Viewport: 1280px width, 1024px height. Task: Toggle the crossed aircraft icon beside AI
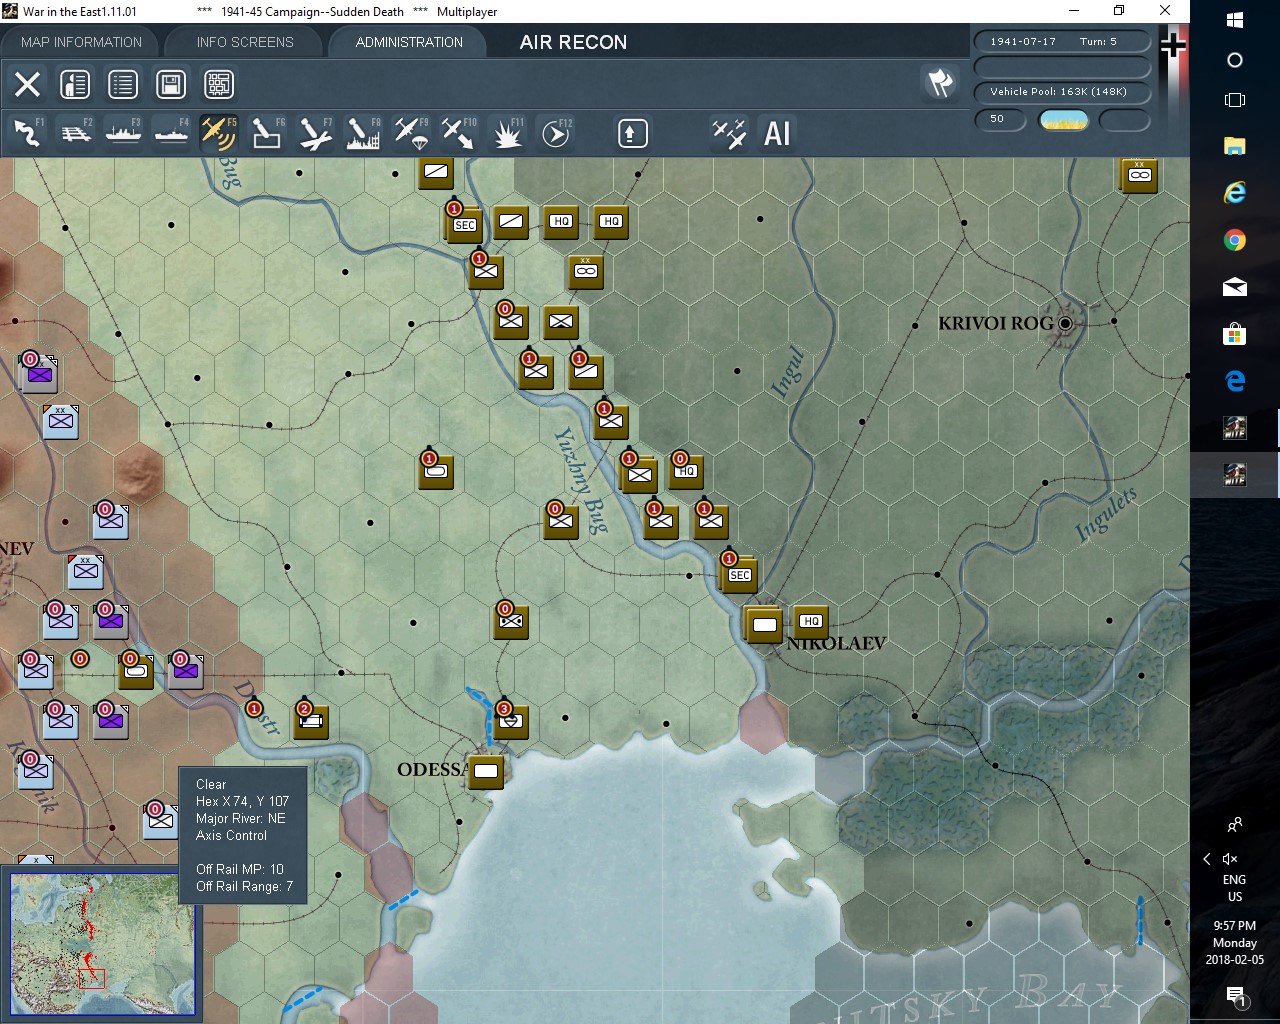[x=729, y=133]
